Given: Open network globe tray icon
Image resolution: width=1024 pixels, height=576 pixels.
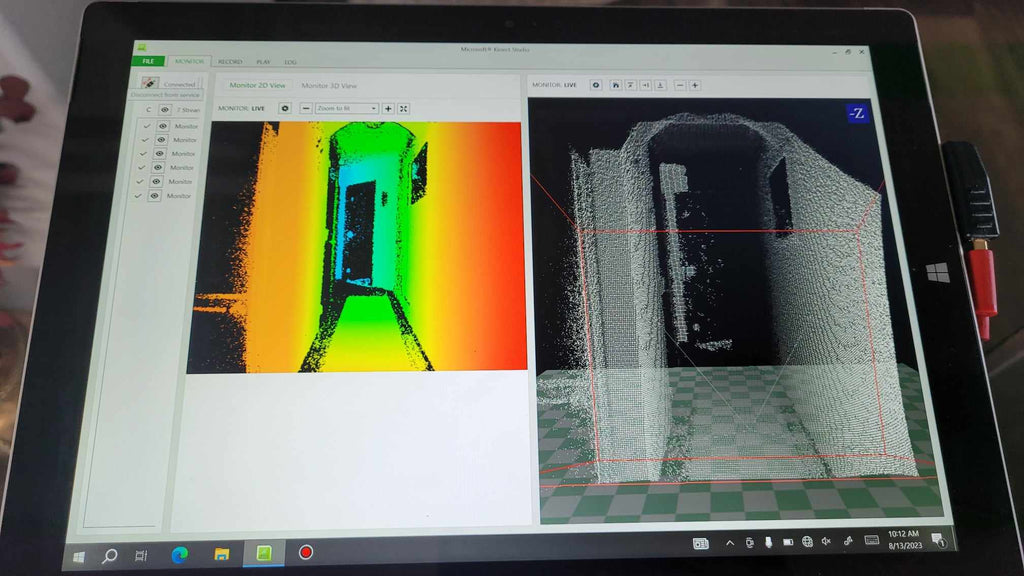Looking at the screenshot, I should point(807,541).
